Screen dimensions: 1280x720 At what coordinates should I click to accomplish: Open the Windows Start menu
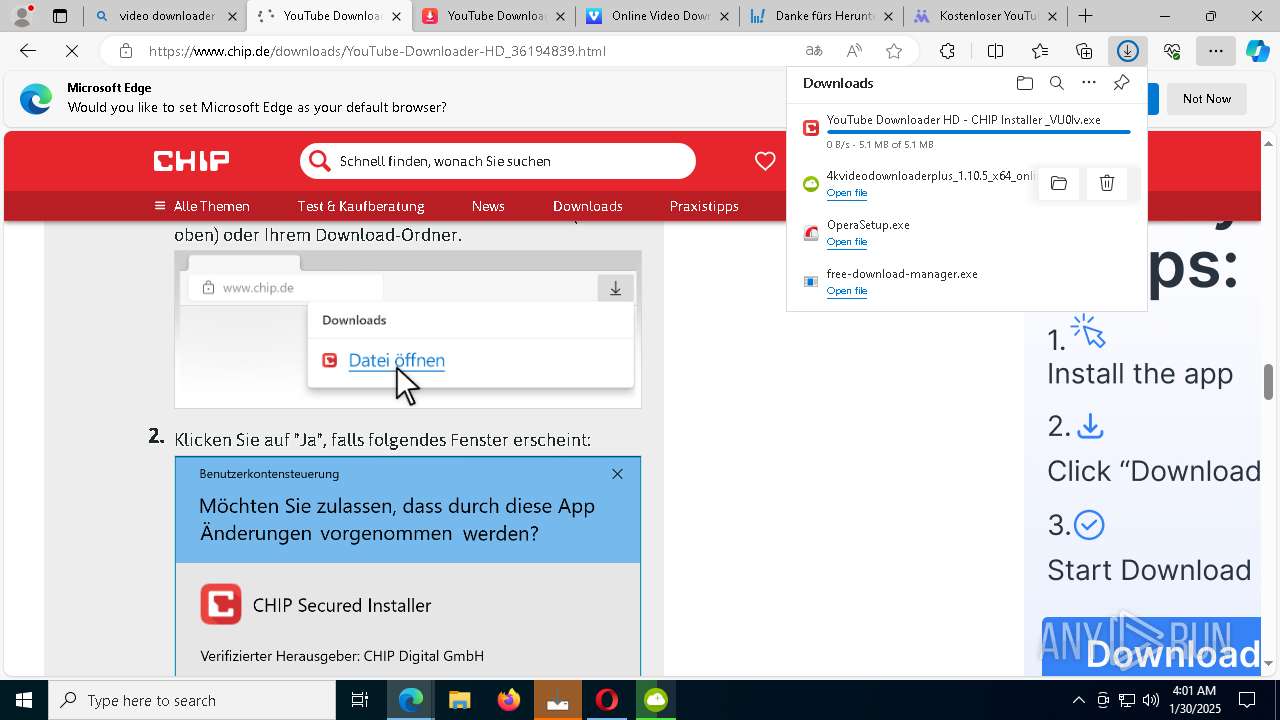(x=24, y=700)
